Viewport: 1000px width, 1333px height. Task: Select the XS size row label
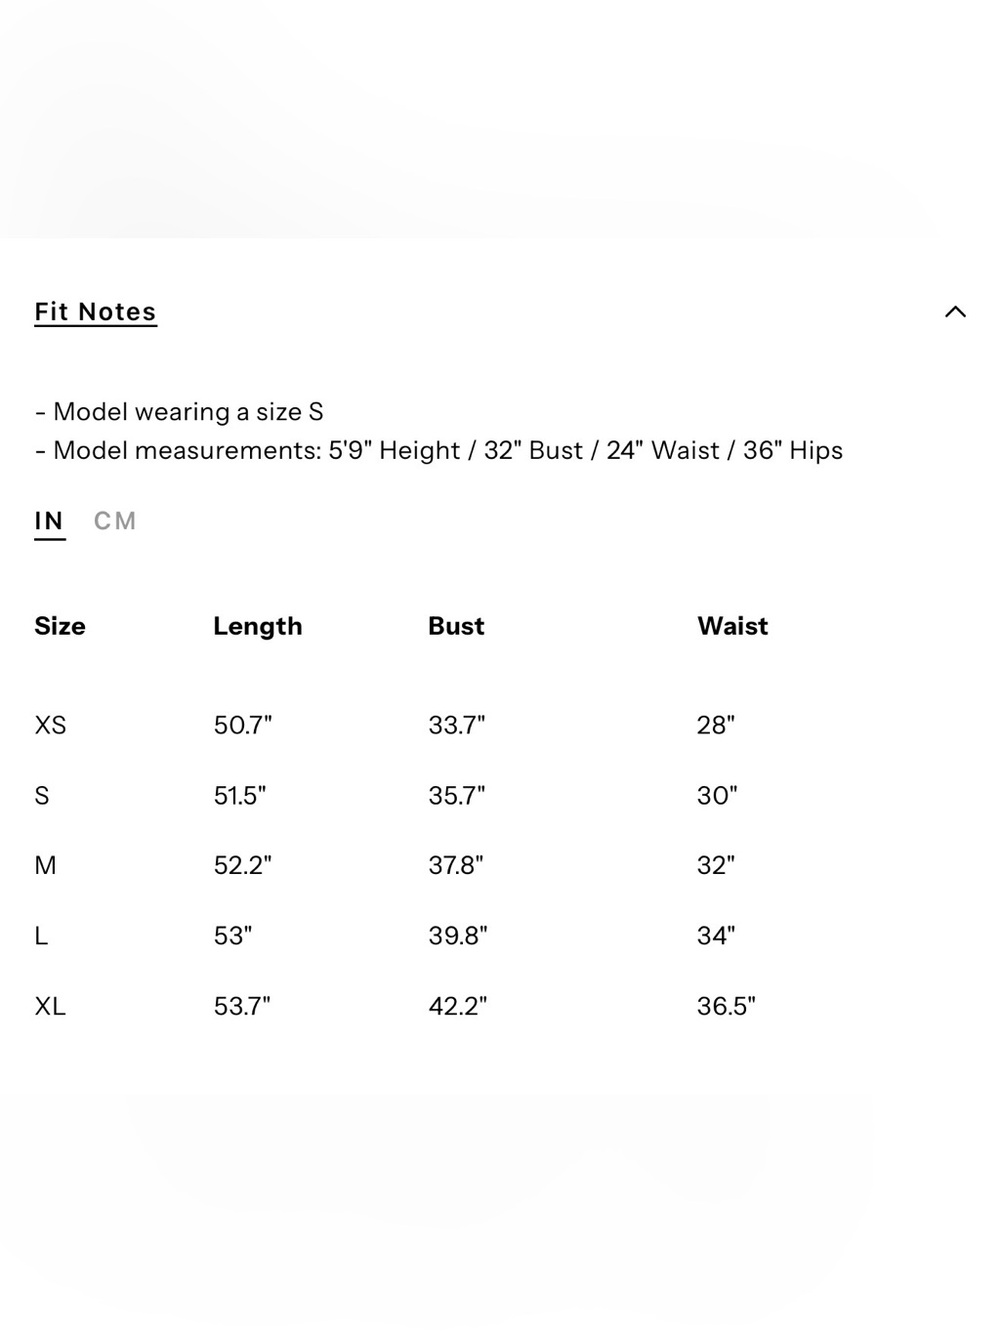click(50, 725)
